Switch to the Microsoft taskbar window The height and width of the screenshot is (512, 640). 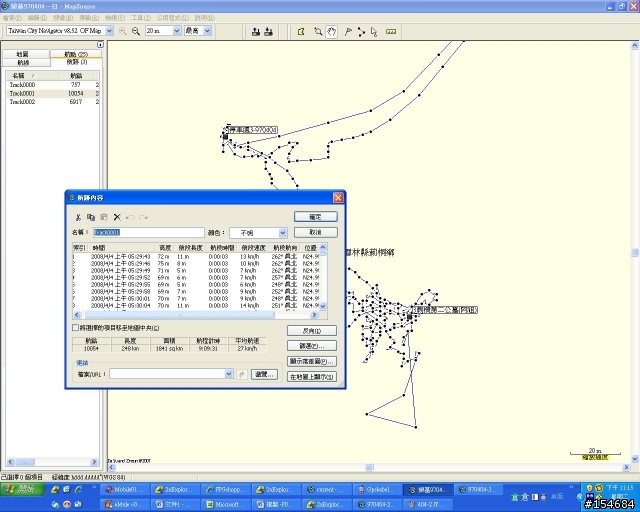[x=225, y=504]
